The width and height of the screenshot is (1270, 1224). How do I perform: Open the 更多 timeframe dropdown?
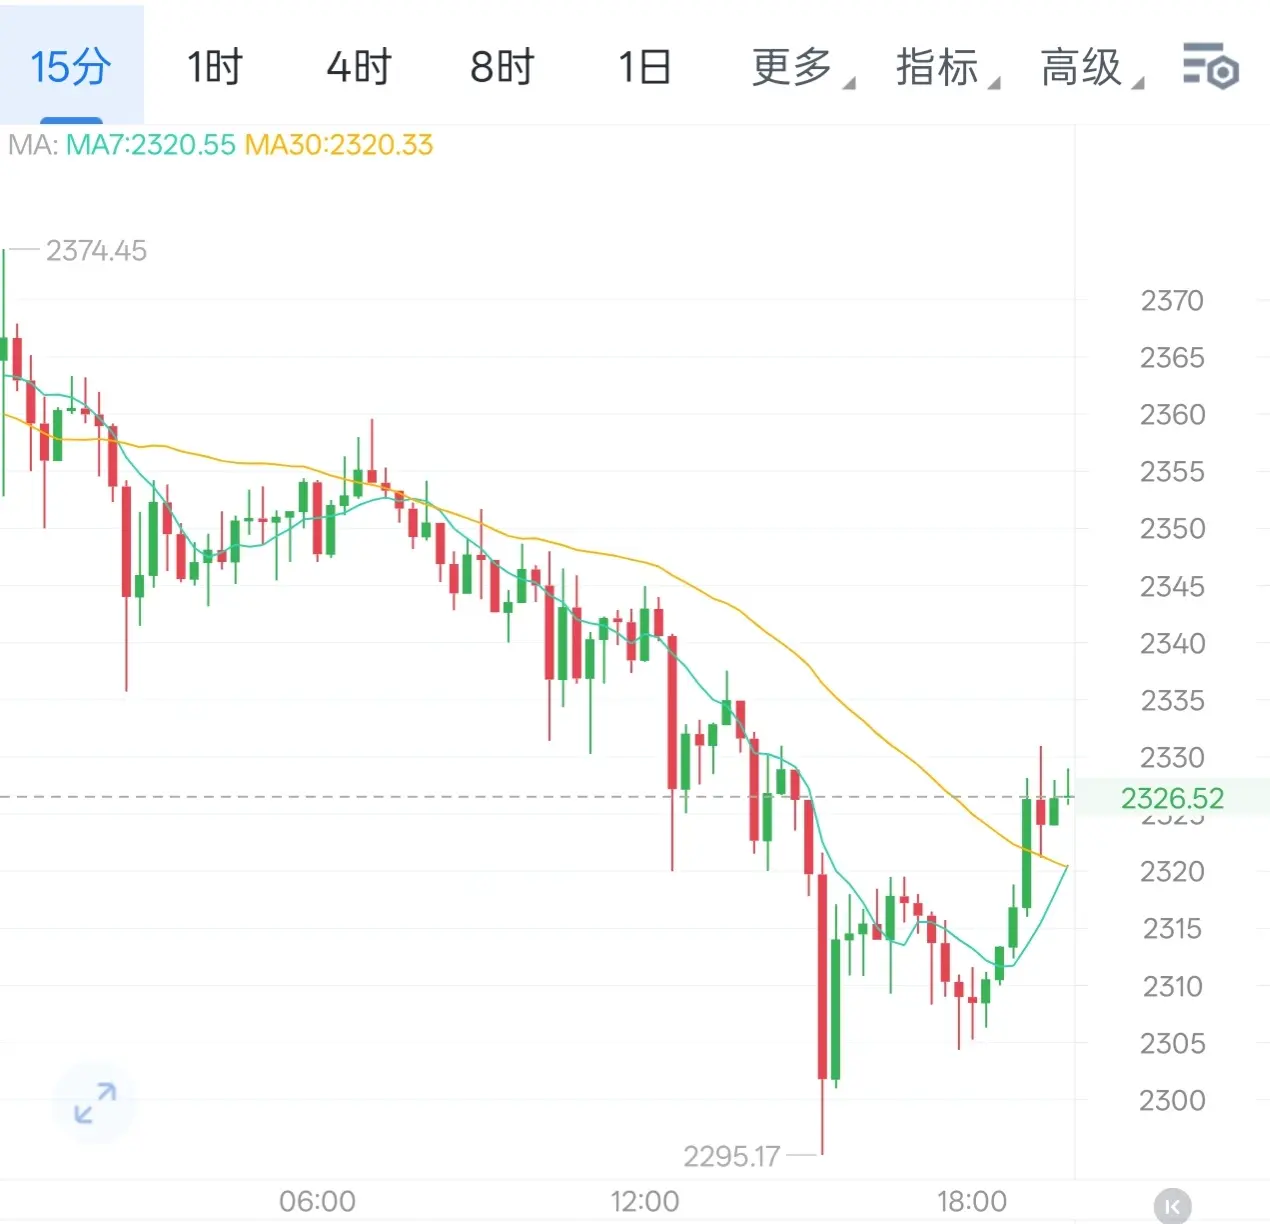(802, 67)
